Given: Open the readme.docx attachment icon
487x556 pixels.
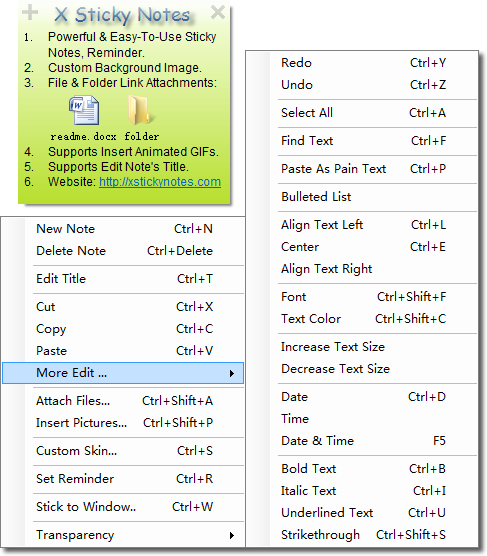Looking at the screenshot, I should click(84, 110).
